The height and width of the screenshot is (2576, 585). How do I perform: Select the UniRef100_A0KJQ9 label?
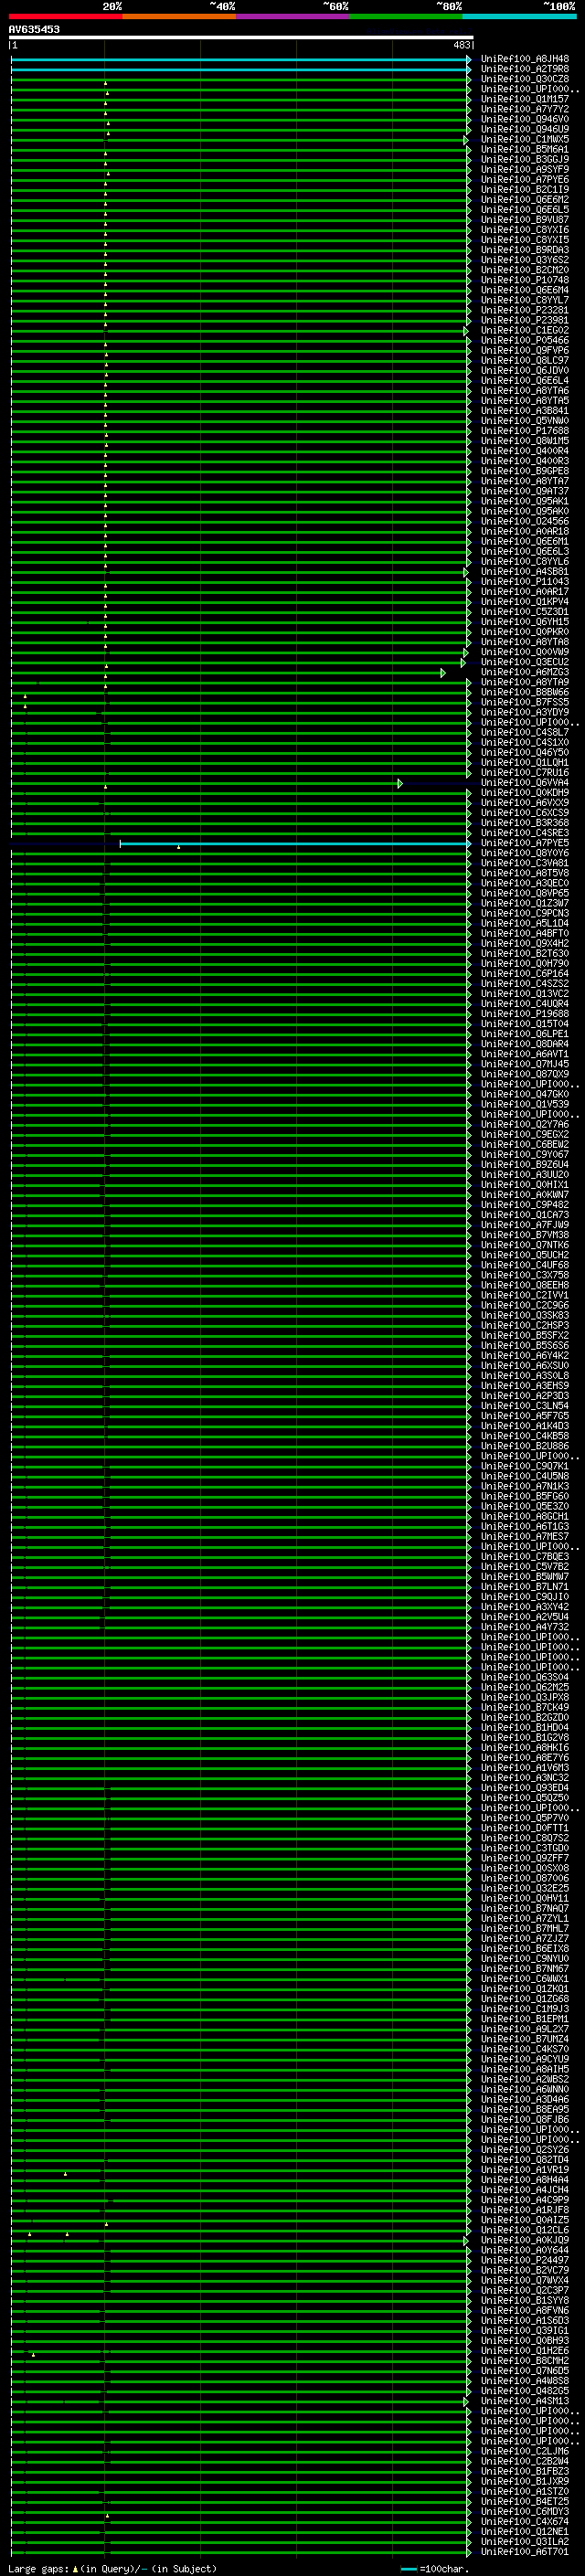(x=524, y=2240)
